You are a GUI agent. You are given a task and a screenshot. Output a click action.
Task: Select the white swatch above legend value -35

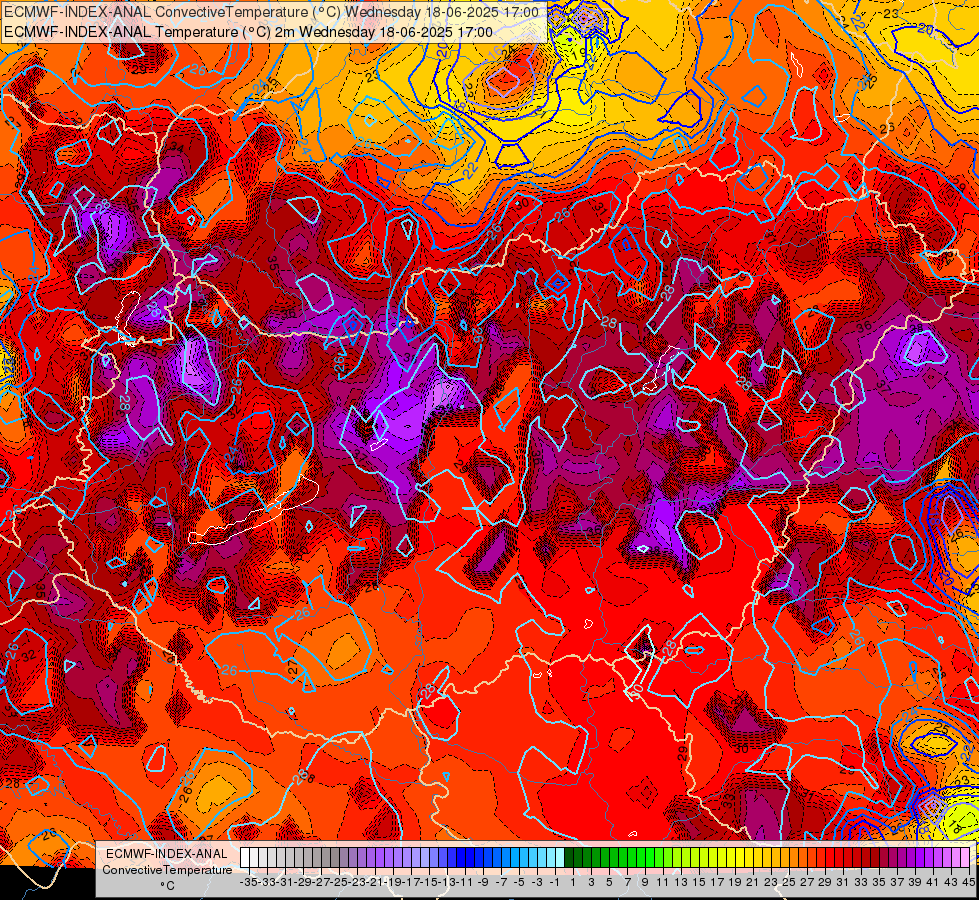245,858
